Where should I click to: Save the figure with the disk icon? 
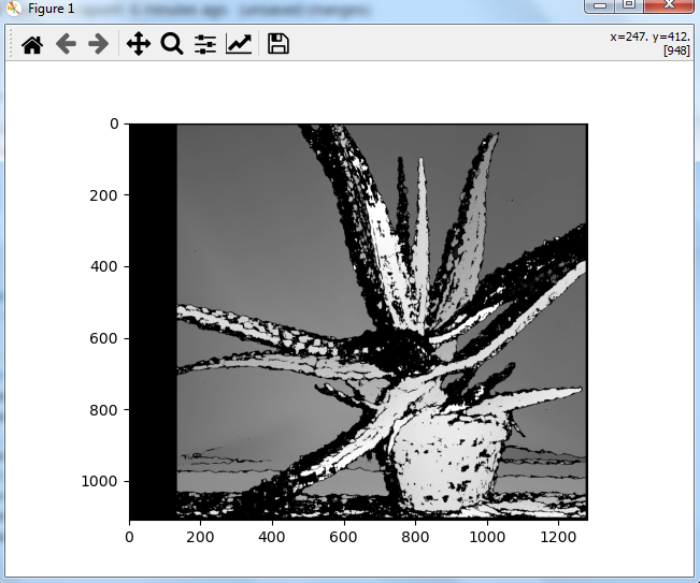(x=278, y=44)
